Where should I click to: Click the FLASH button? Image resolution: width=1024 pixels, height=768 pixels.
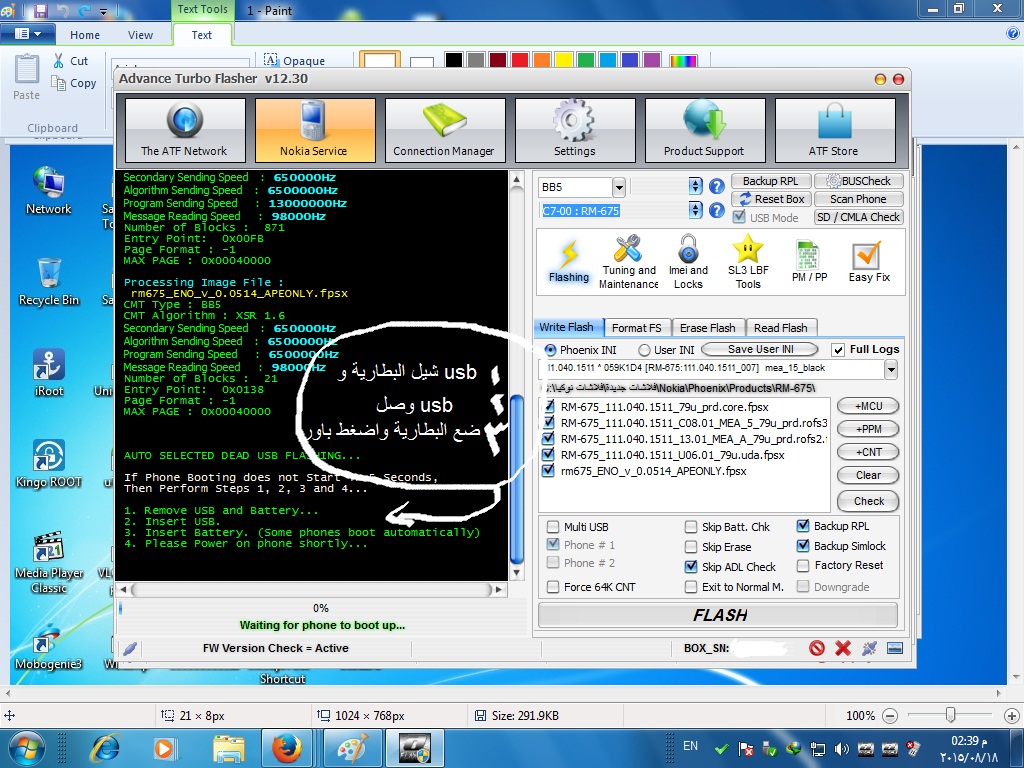tap(718, 615)
